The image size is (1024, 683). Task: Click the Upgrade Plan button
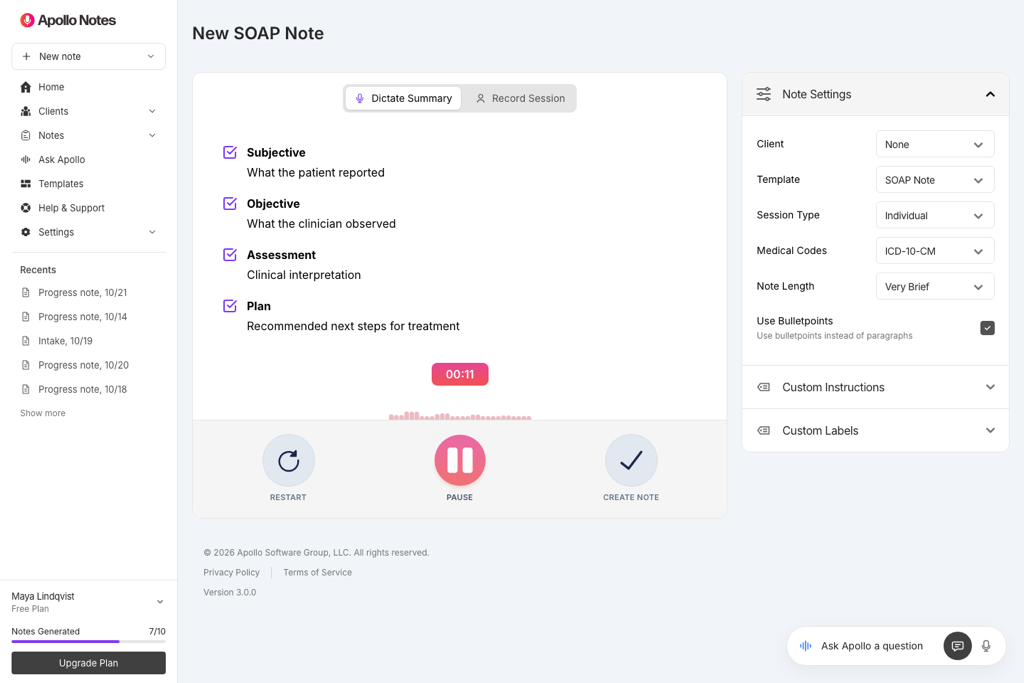(x=89, y=663)
